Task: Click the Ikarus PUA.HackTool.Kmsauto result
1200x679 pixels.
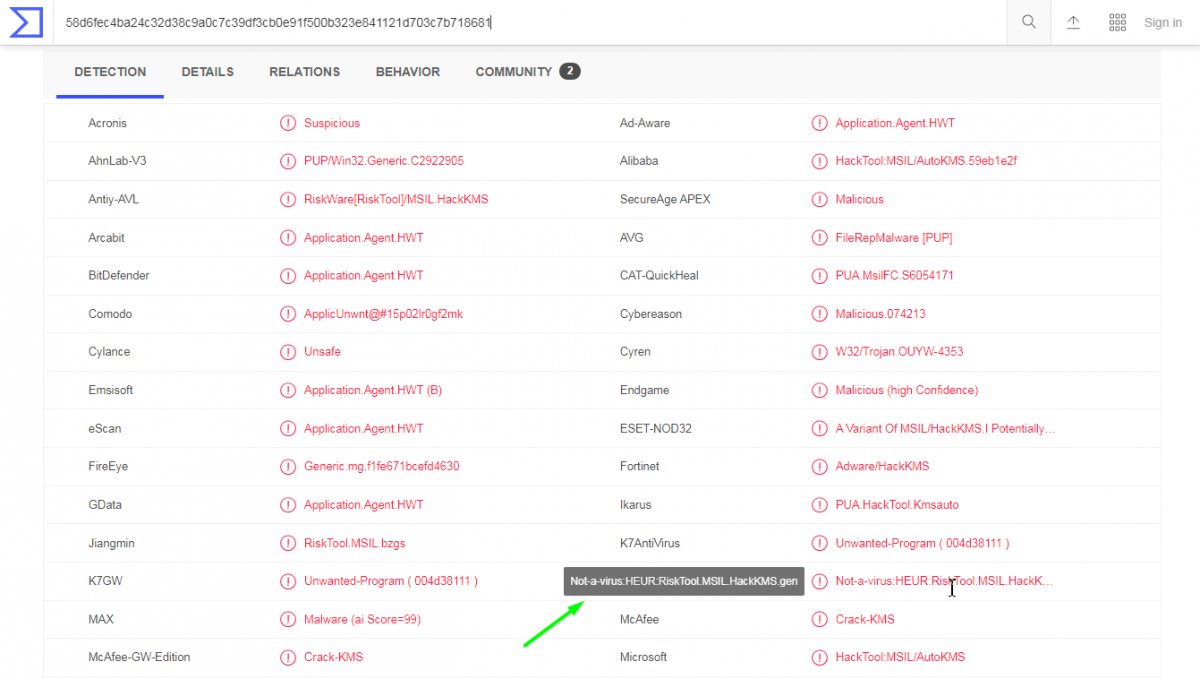Action: [897, 505]
